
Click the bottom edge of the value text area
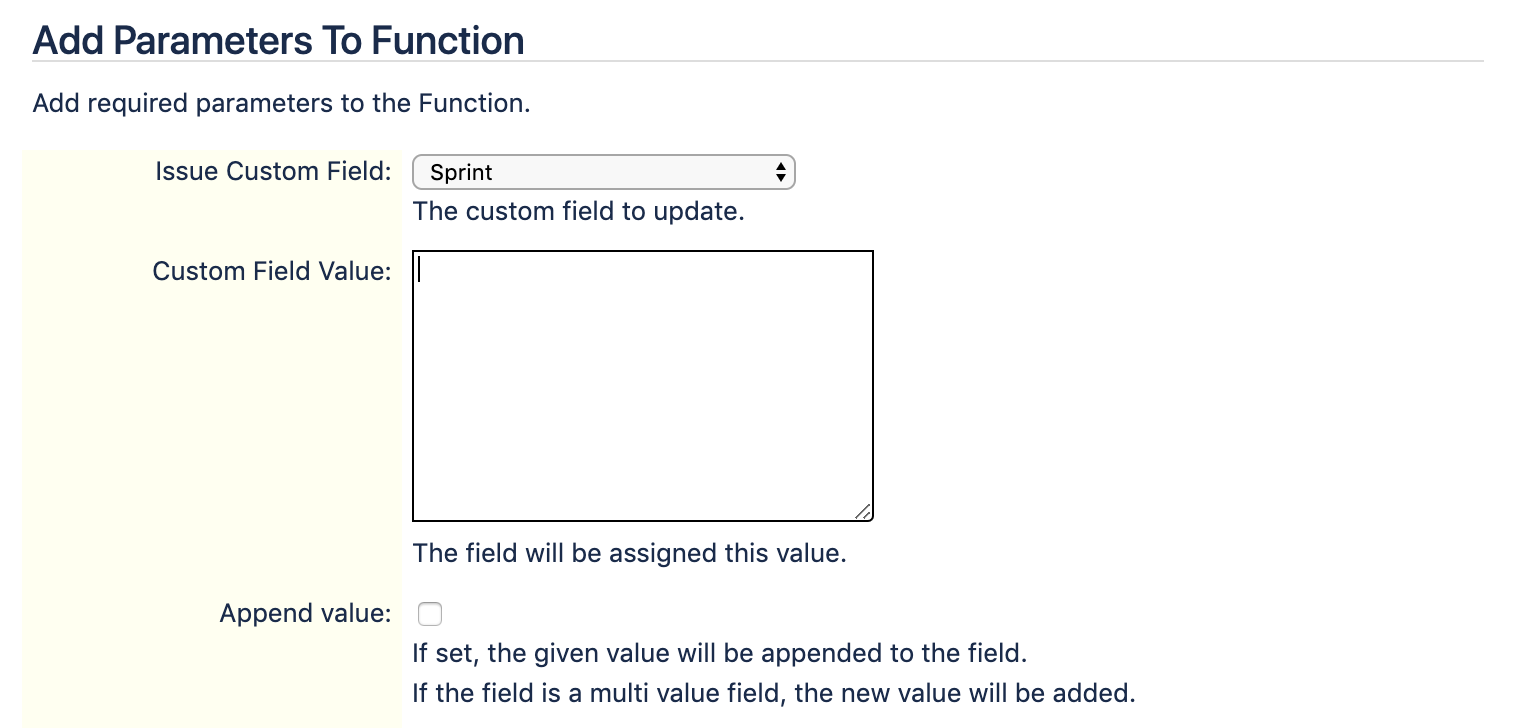tap(642, 521)
